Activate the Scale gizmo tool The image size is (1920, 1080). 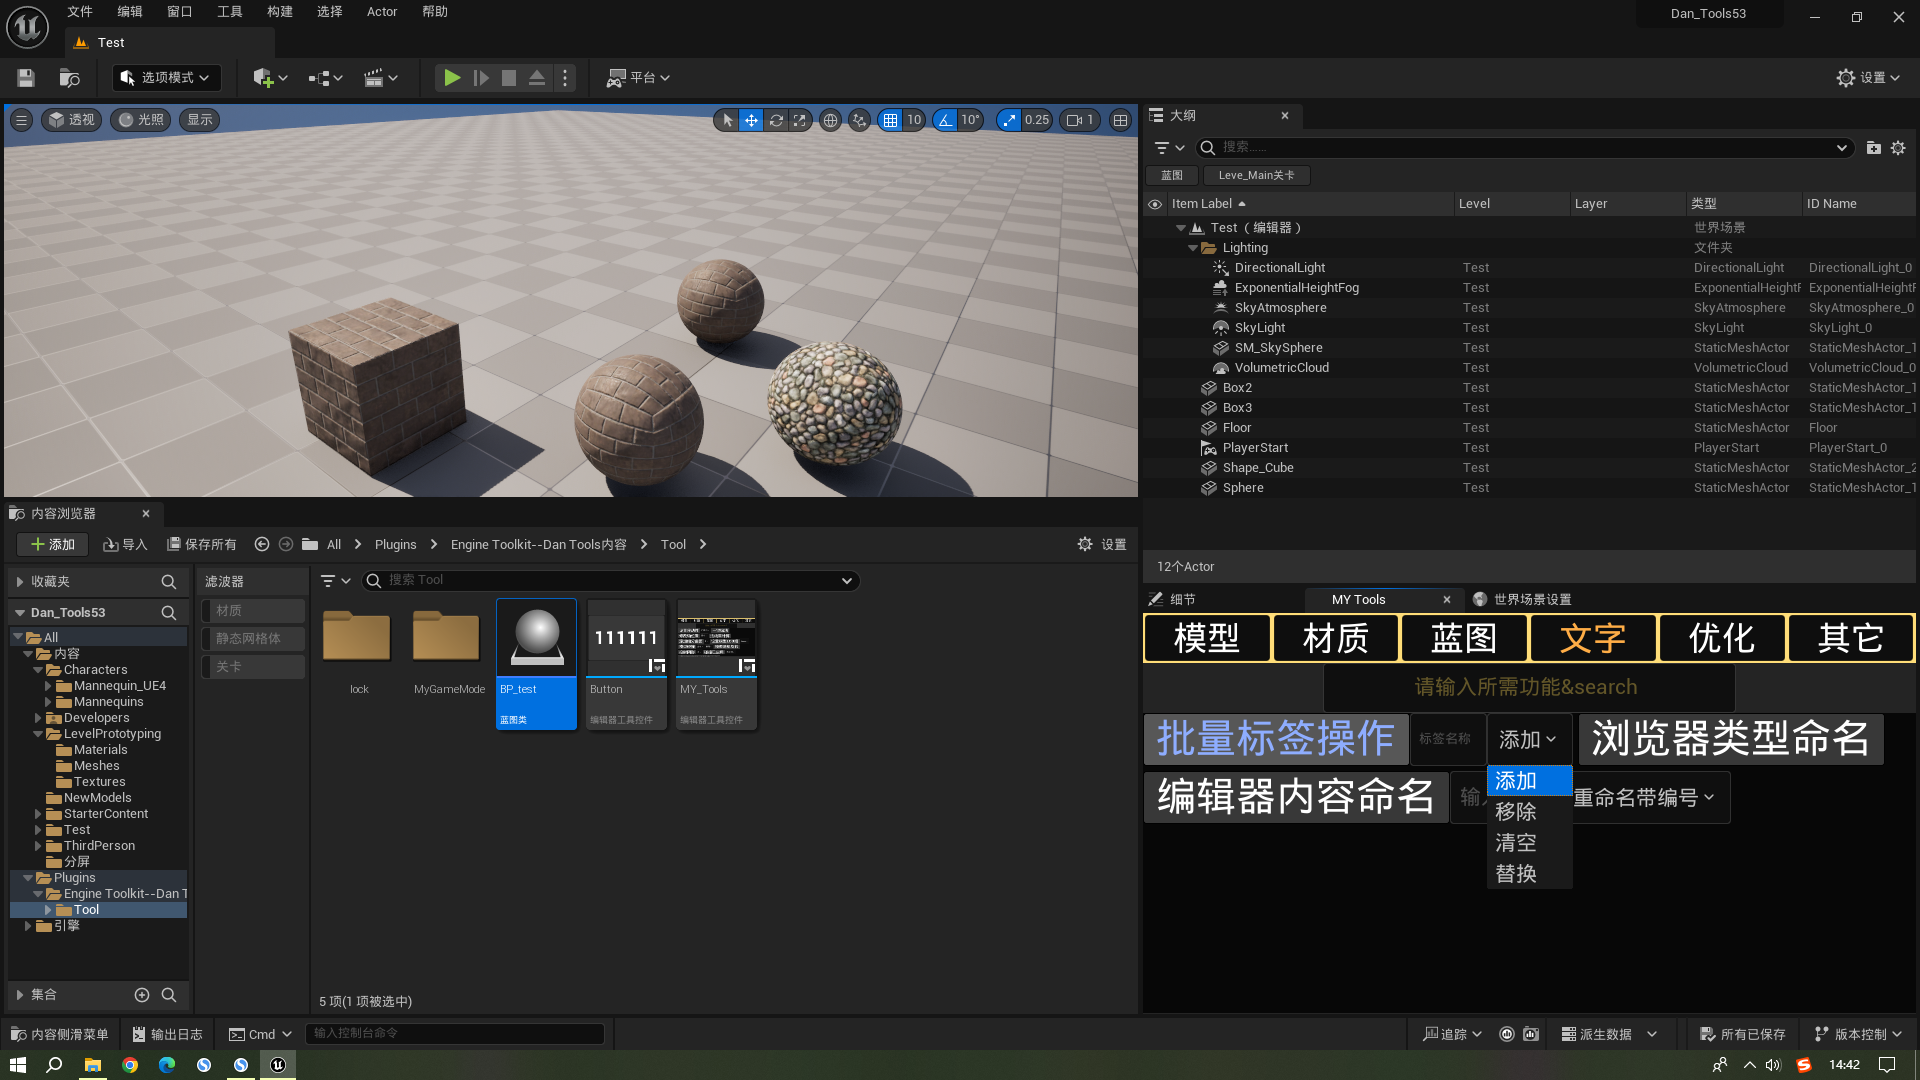800,120
